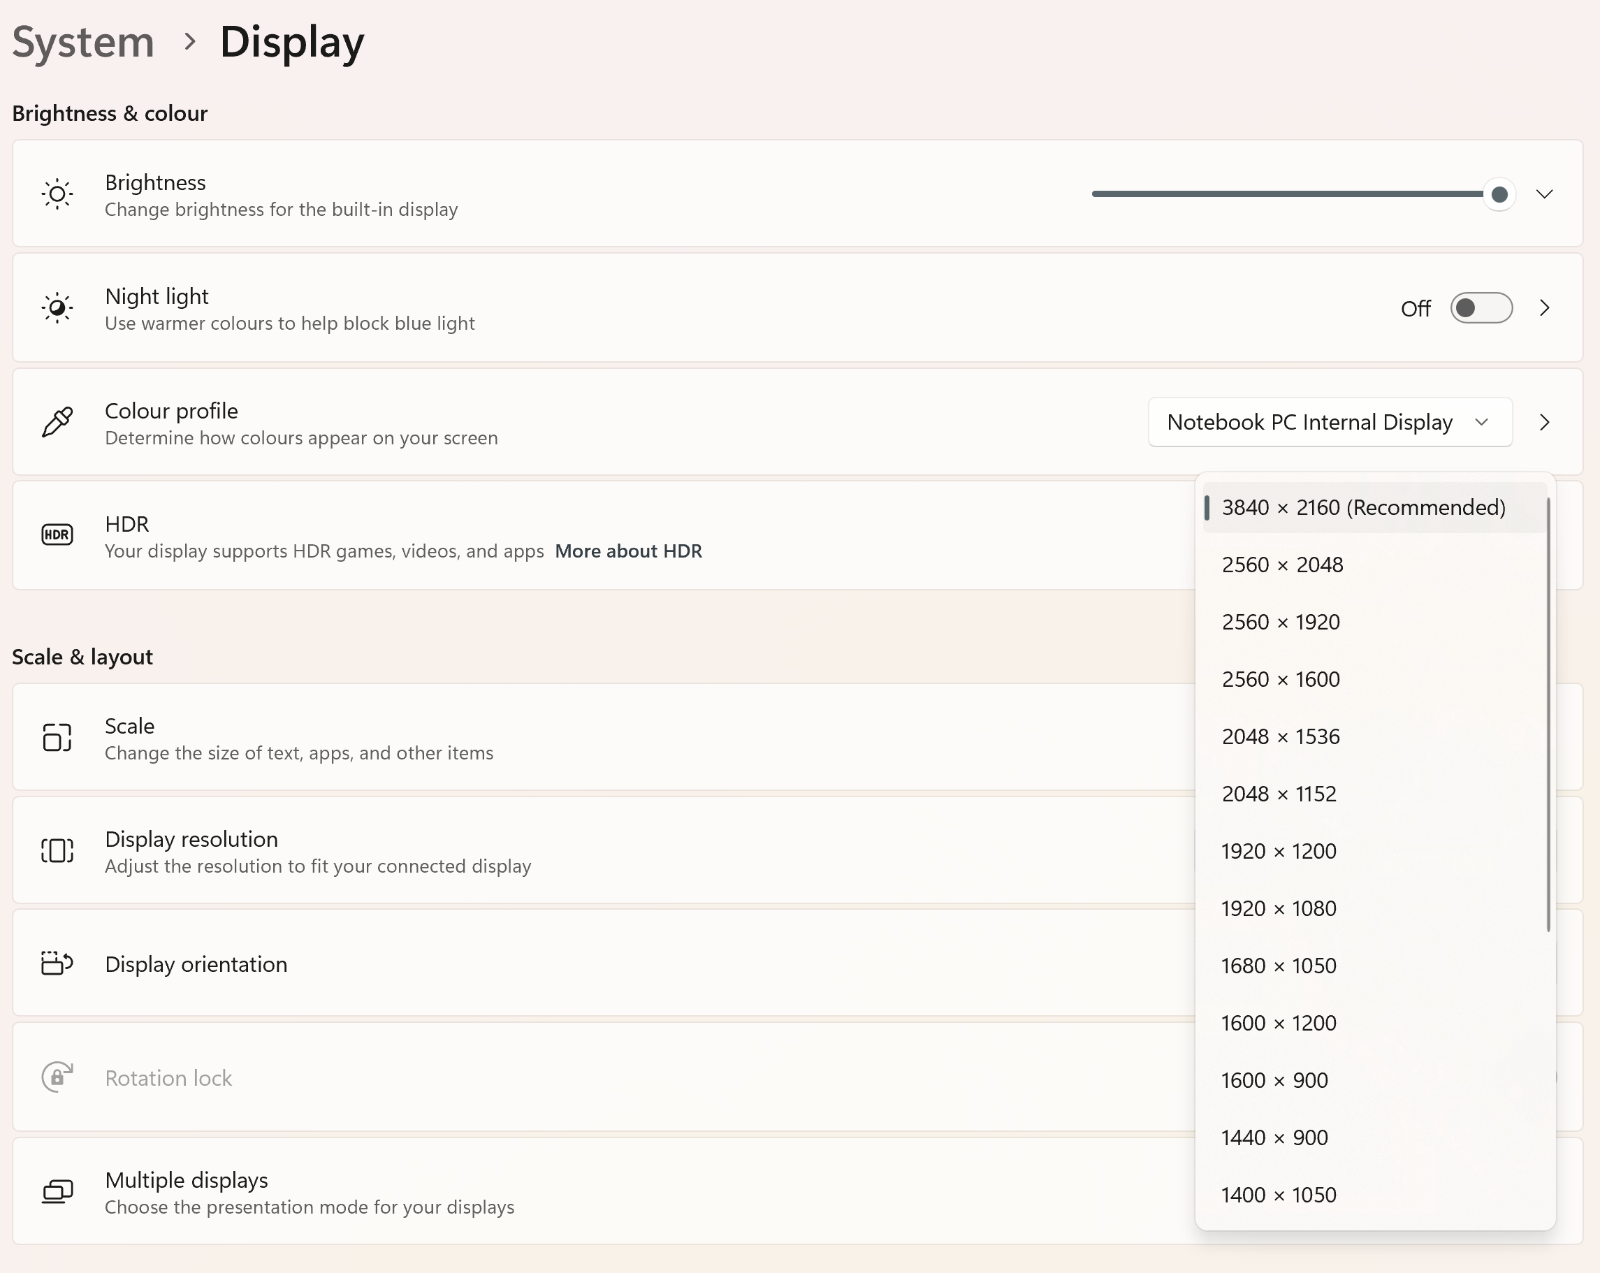
Task: Open the More about HDR link
Action: [x=628, y=551]
